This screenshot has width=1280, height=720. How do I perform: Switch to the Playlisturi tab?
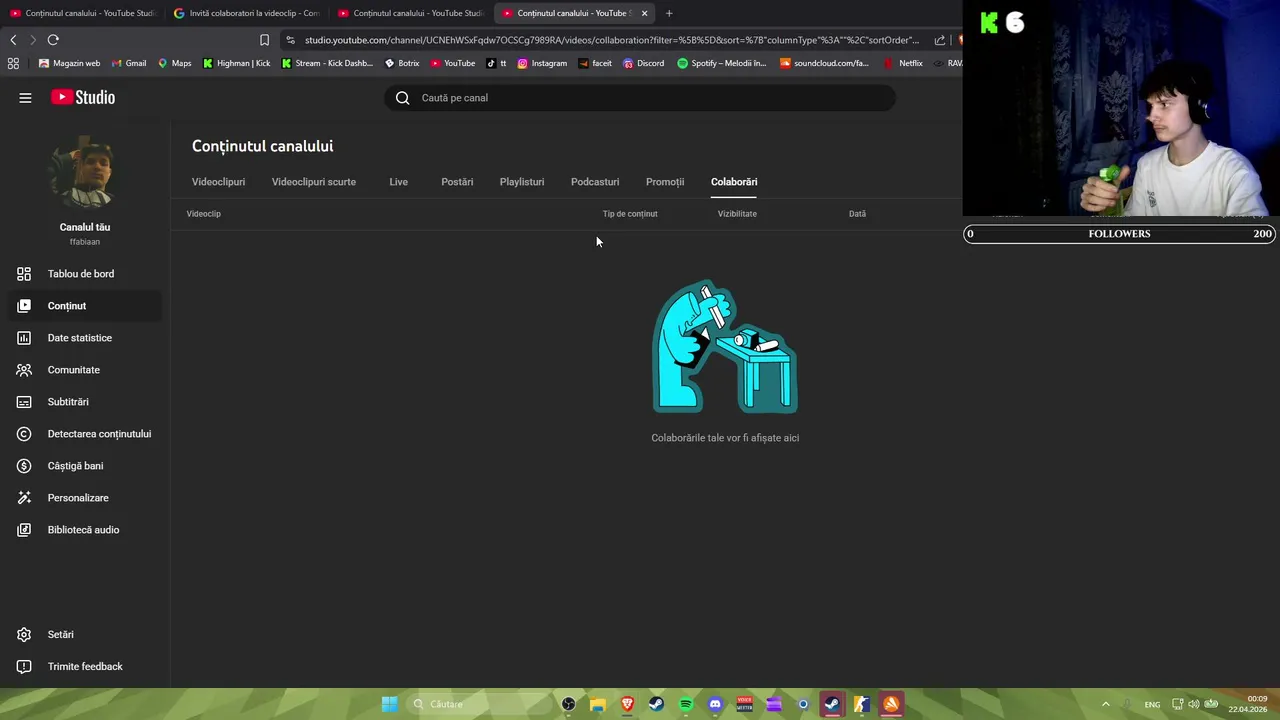click(x=522, y=182)
